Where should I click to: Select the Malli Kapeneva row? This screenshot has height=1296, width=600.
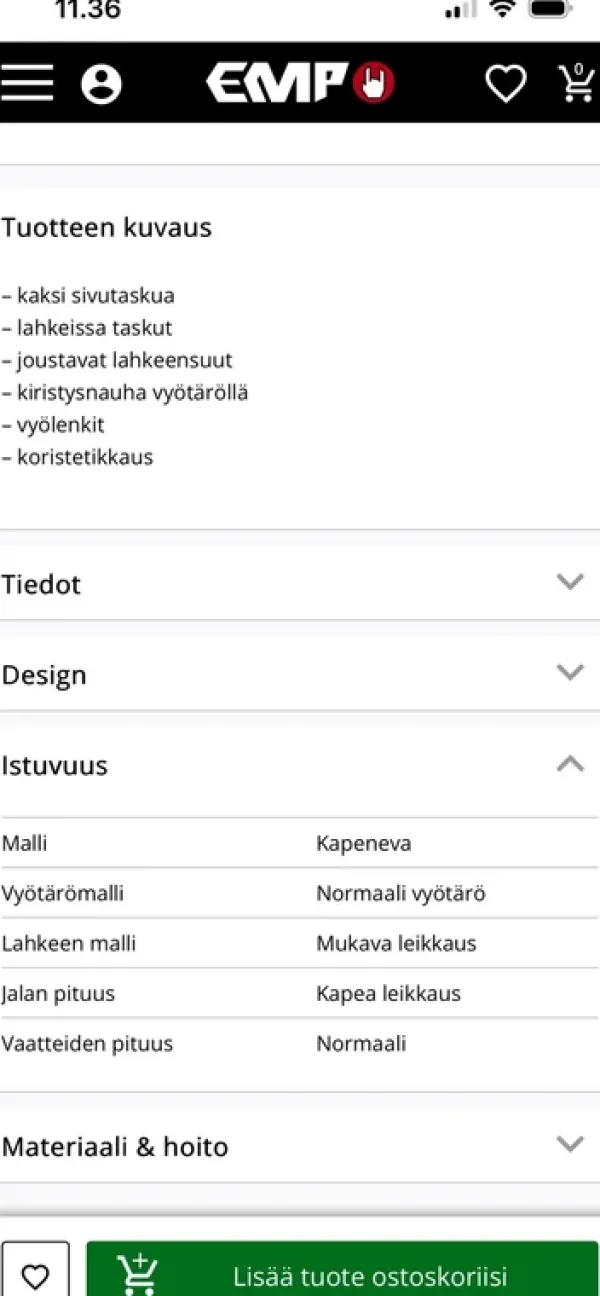point(300,843)
